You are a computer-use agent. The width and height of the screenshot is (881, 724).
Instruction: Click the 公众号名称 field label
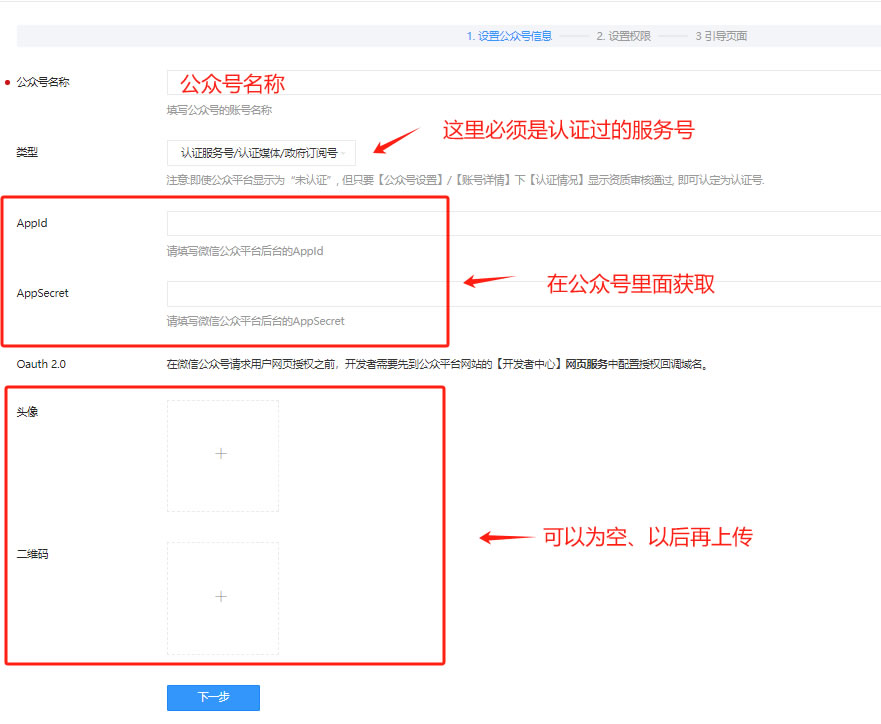tap(43, 82)
